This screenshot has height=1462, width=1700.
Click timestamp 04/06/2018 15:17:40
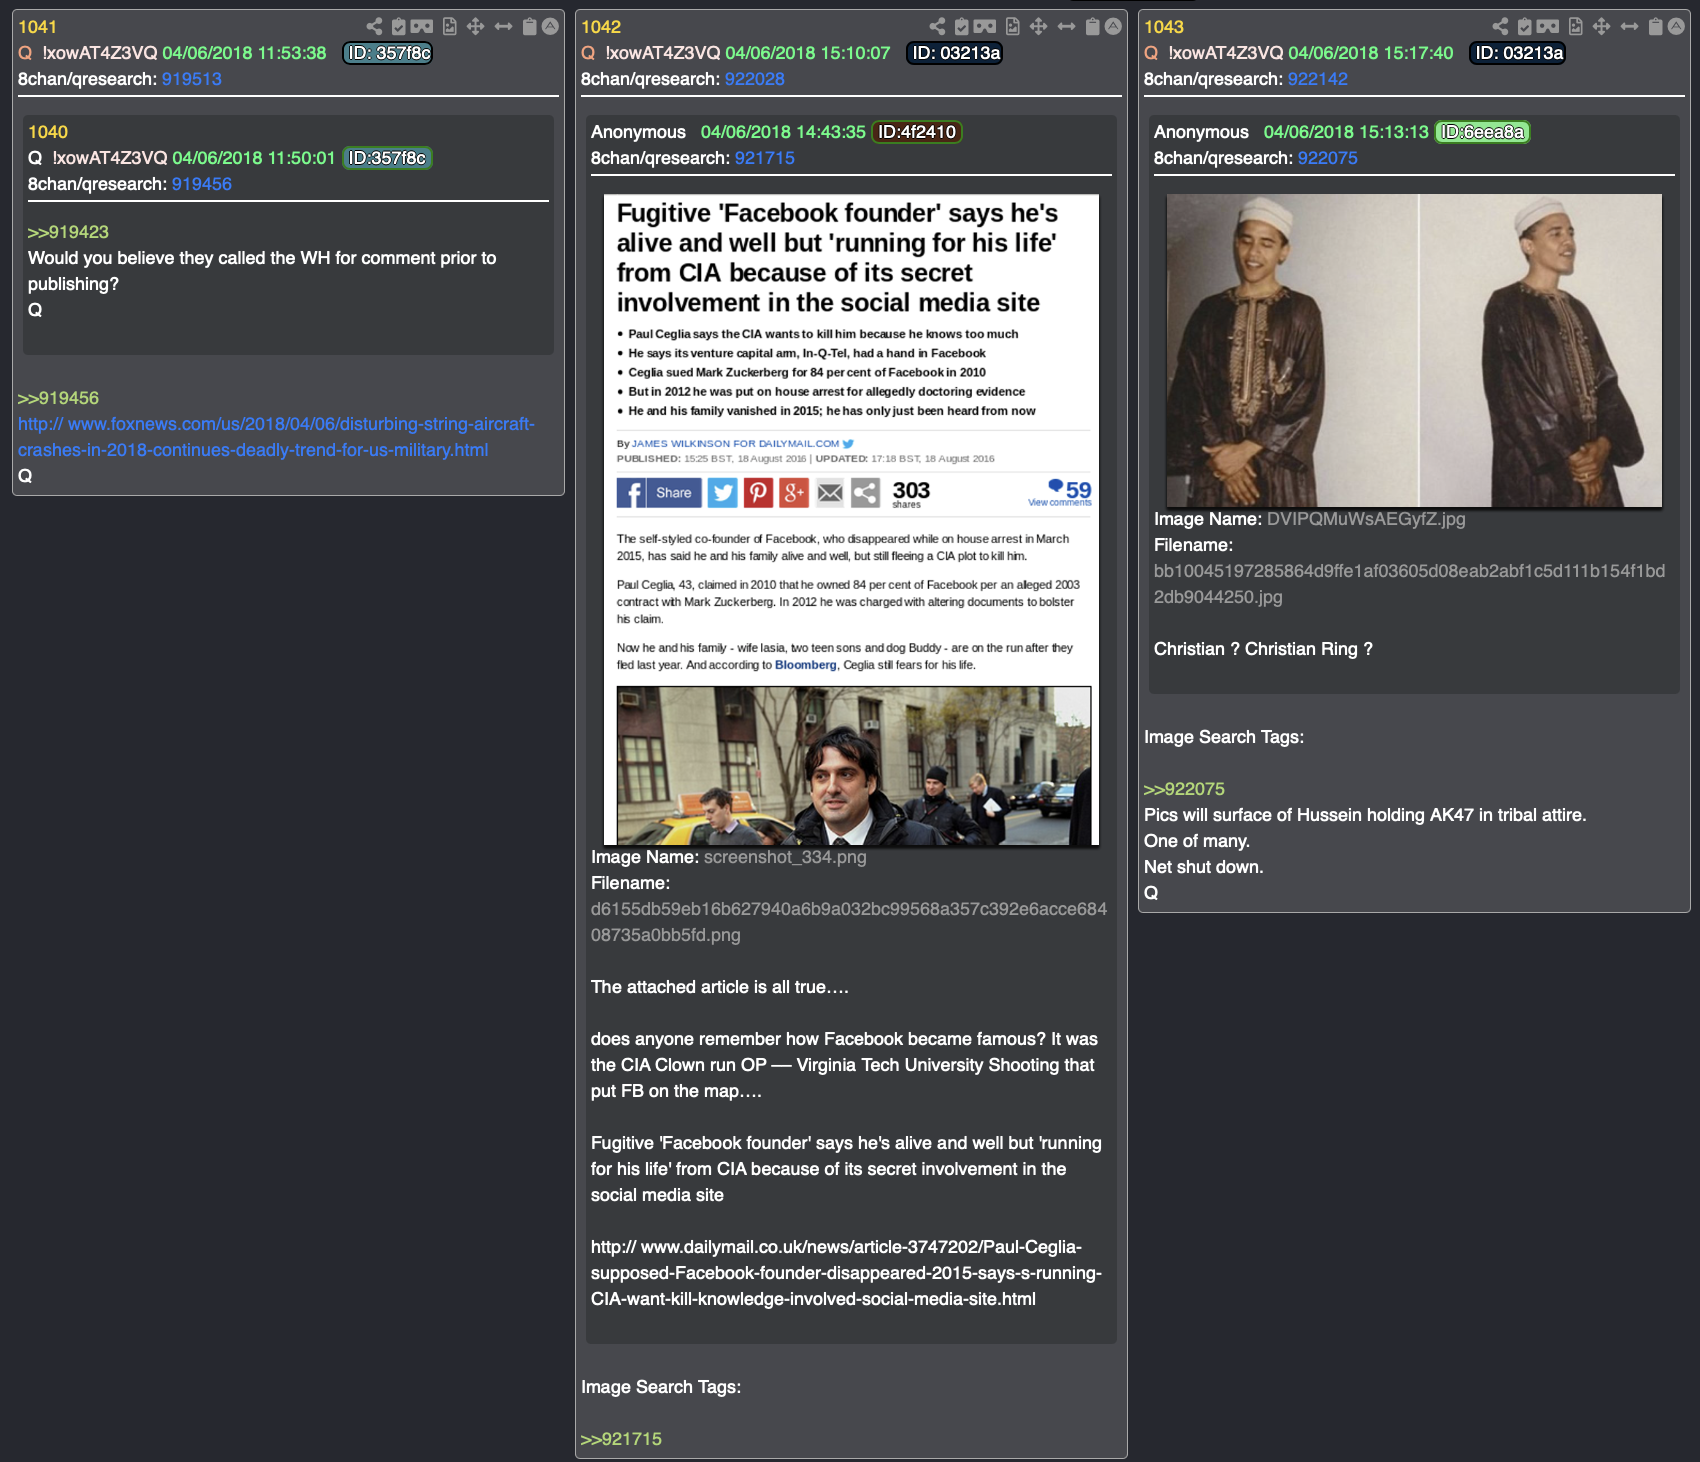click(x=1370, y=53)
